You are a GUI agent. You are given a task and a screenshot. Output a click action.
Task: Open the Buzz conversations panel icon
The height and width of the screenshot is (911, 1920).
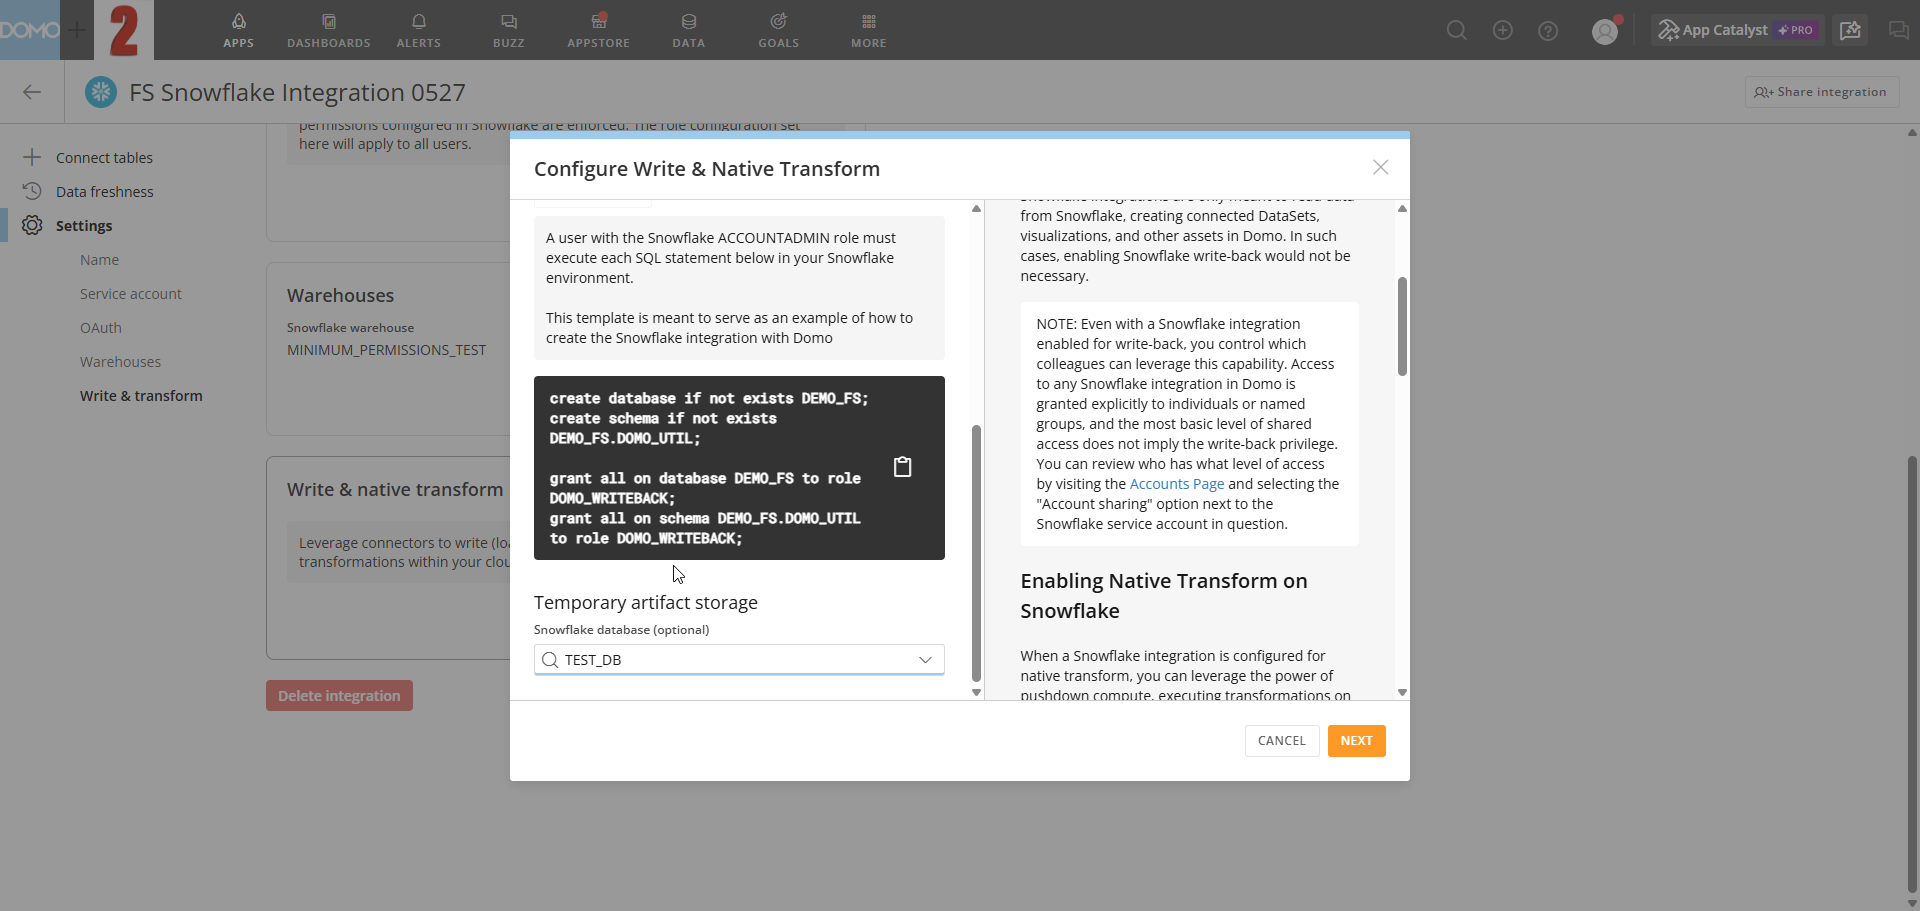(x=1898, y=30)
